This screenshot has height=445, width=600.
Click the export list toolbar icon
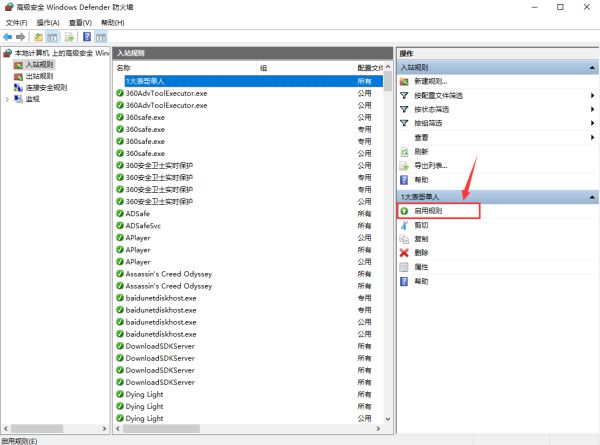coord(70,37)
